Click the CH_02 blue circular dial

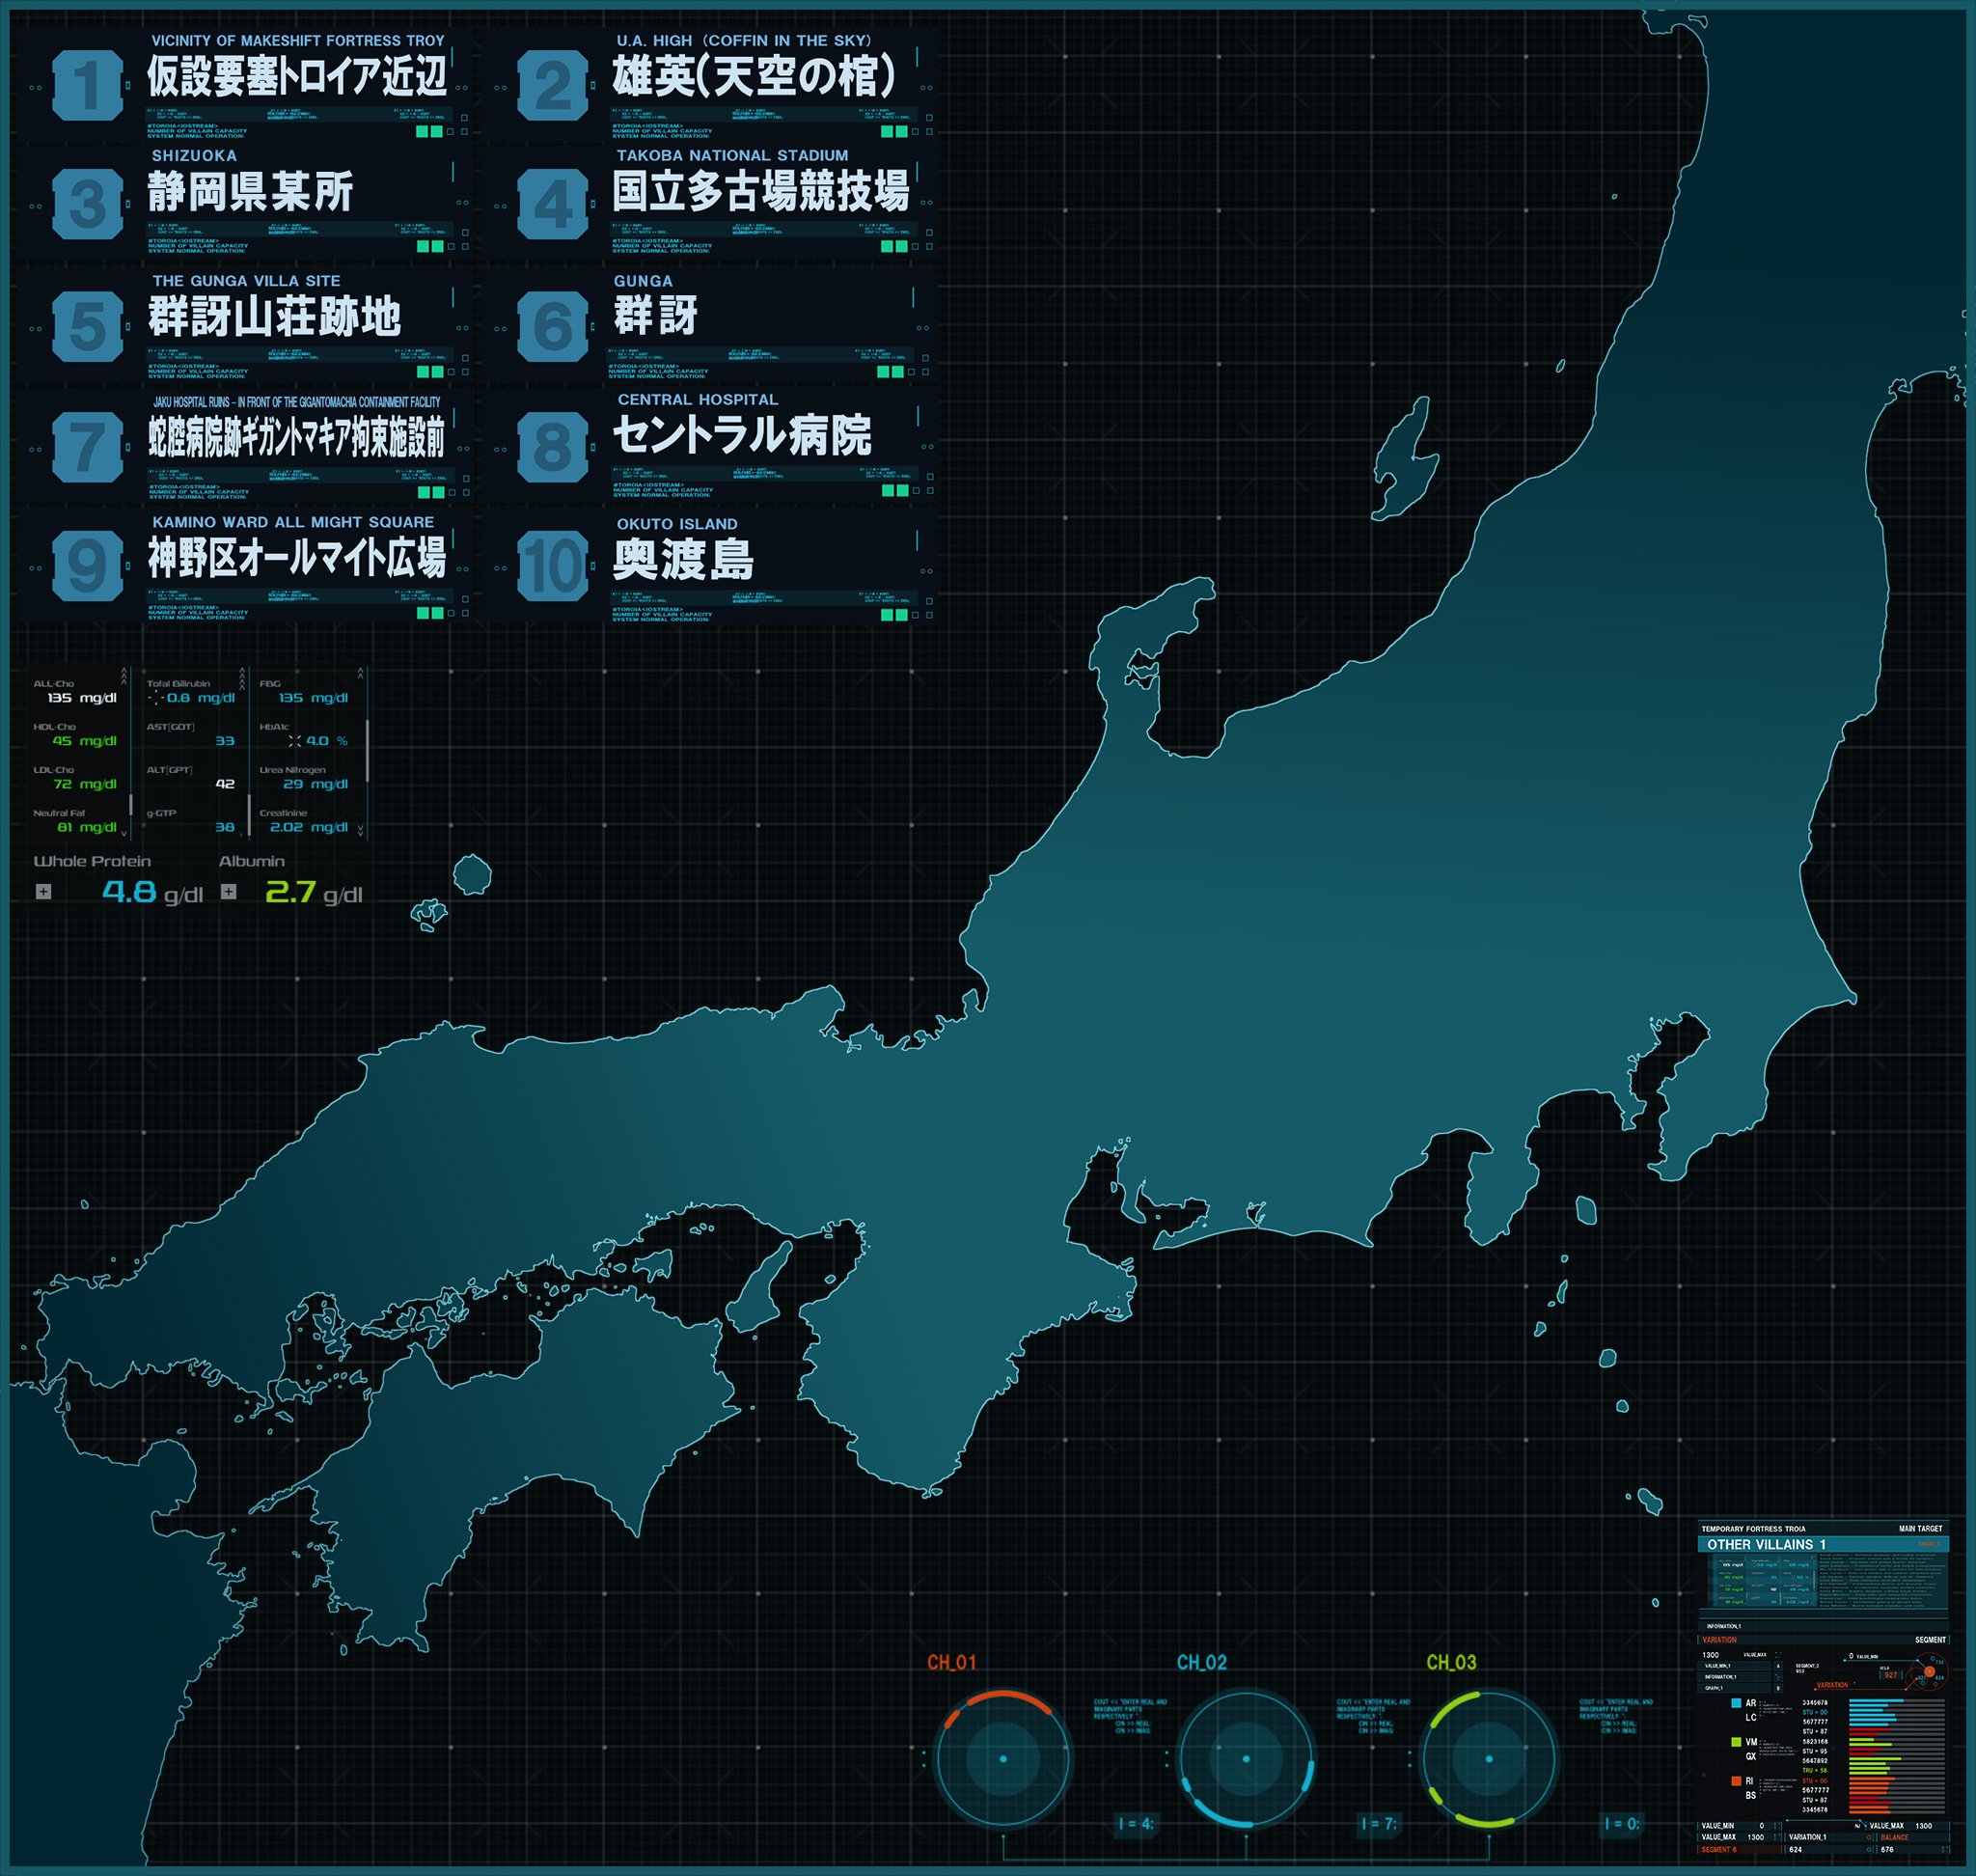[x=1246, y=1759]
